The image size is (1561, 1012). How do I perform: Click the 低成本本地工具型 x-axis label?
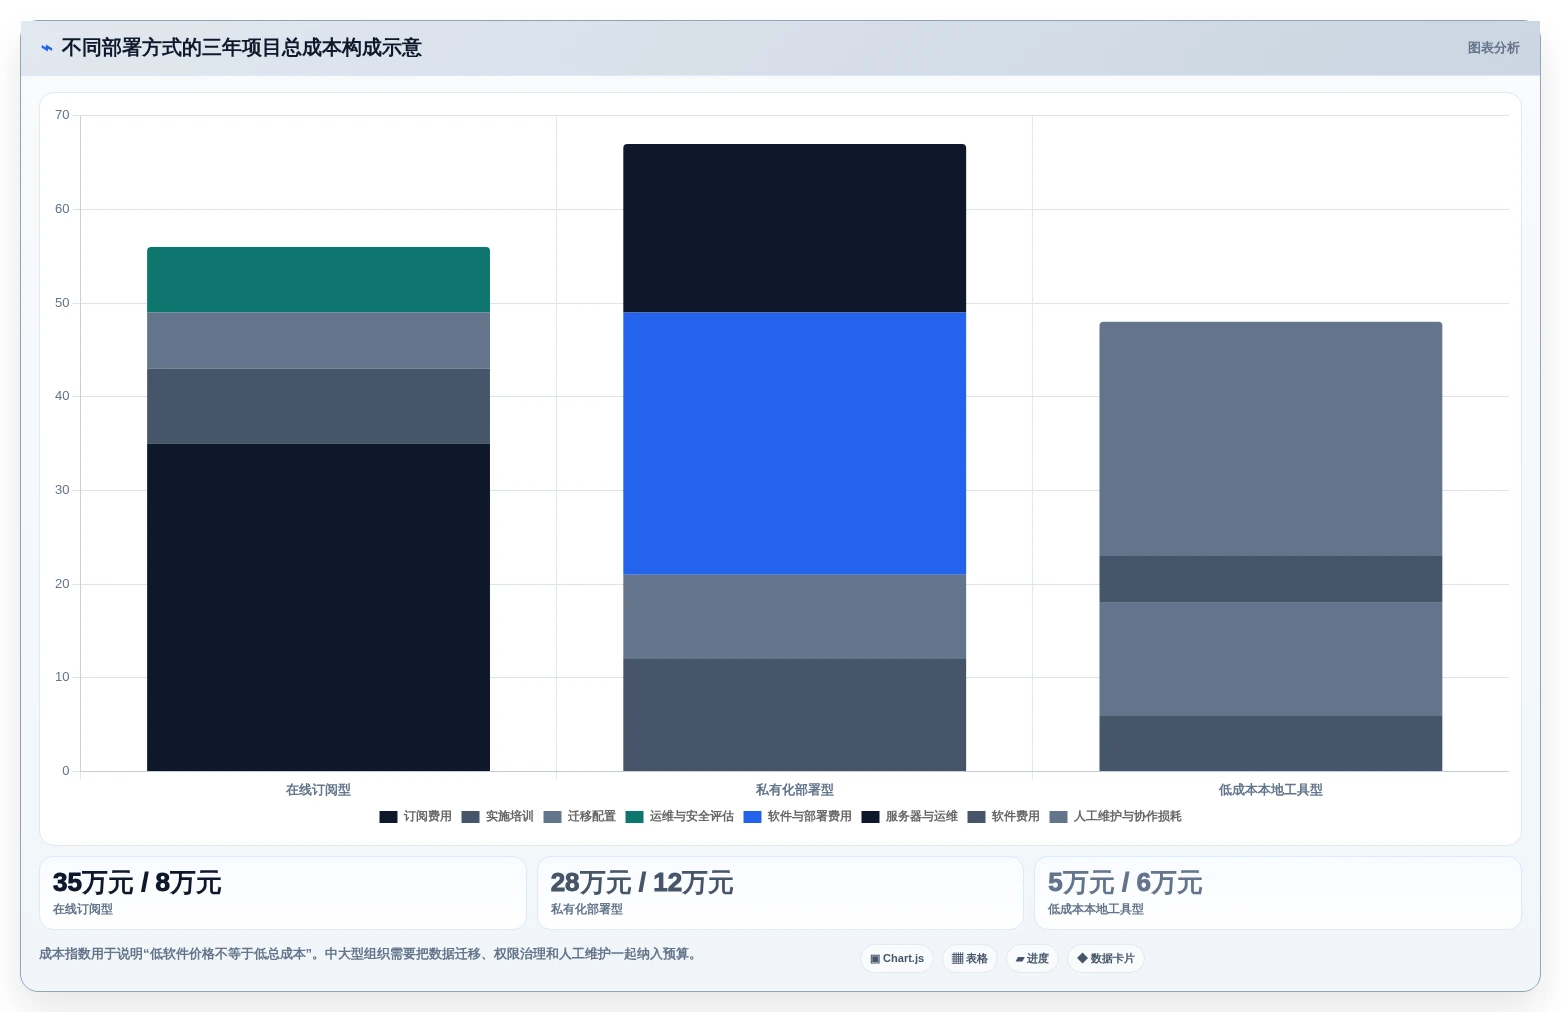tap(1271, 790)
